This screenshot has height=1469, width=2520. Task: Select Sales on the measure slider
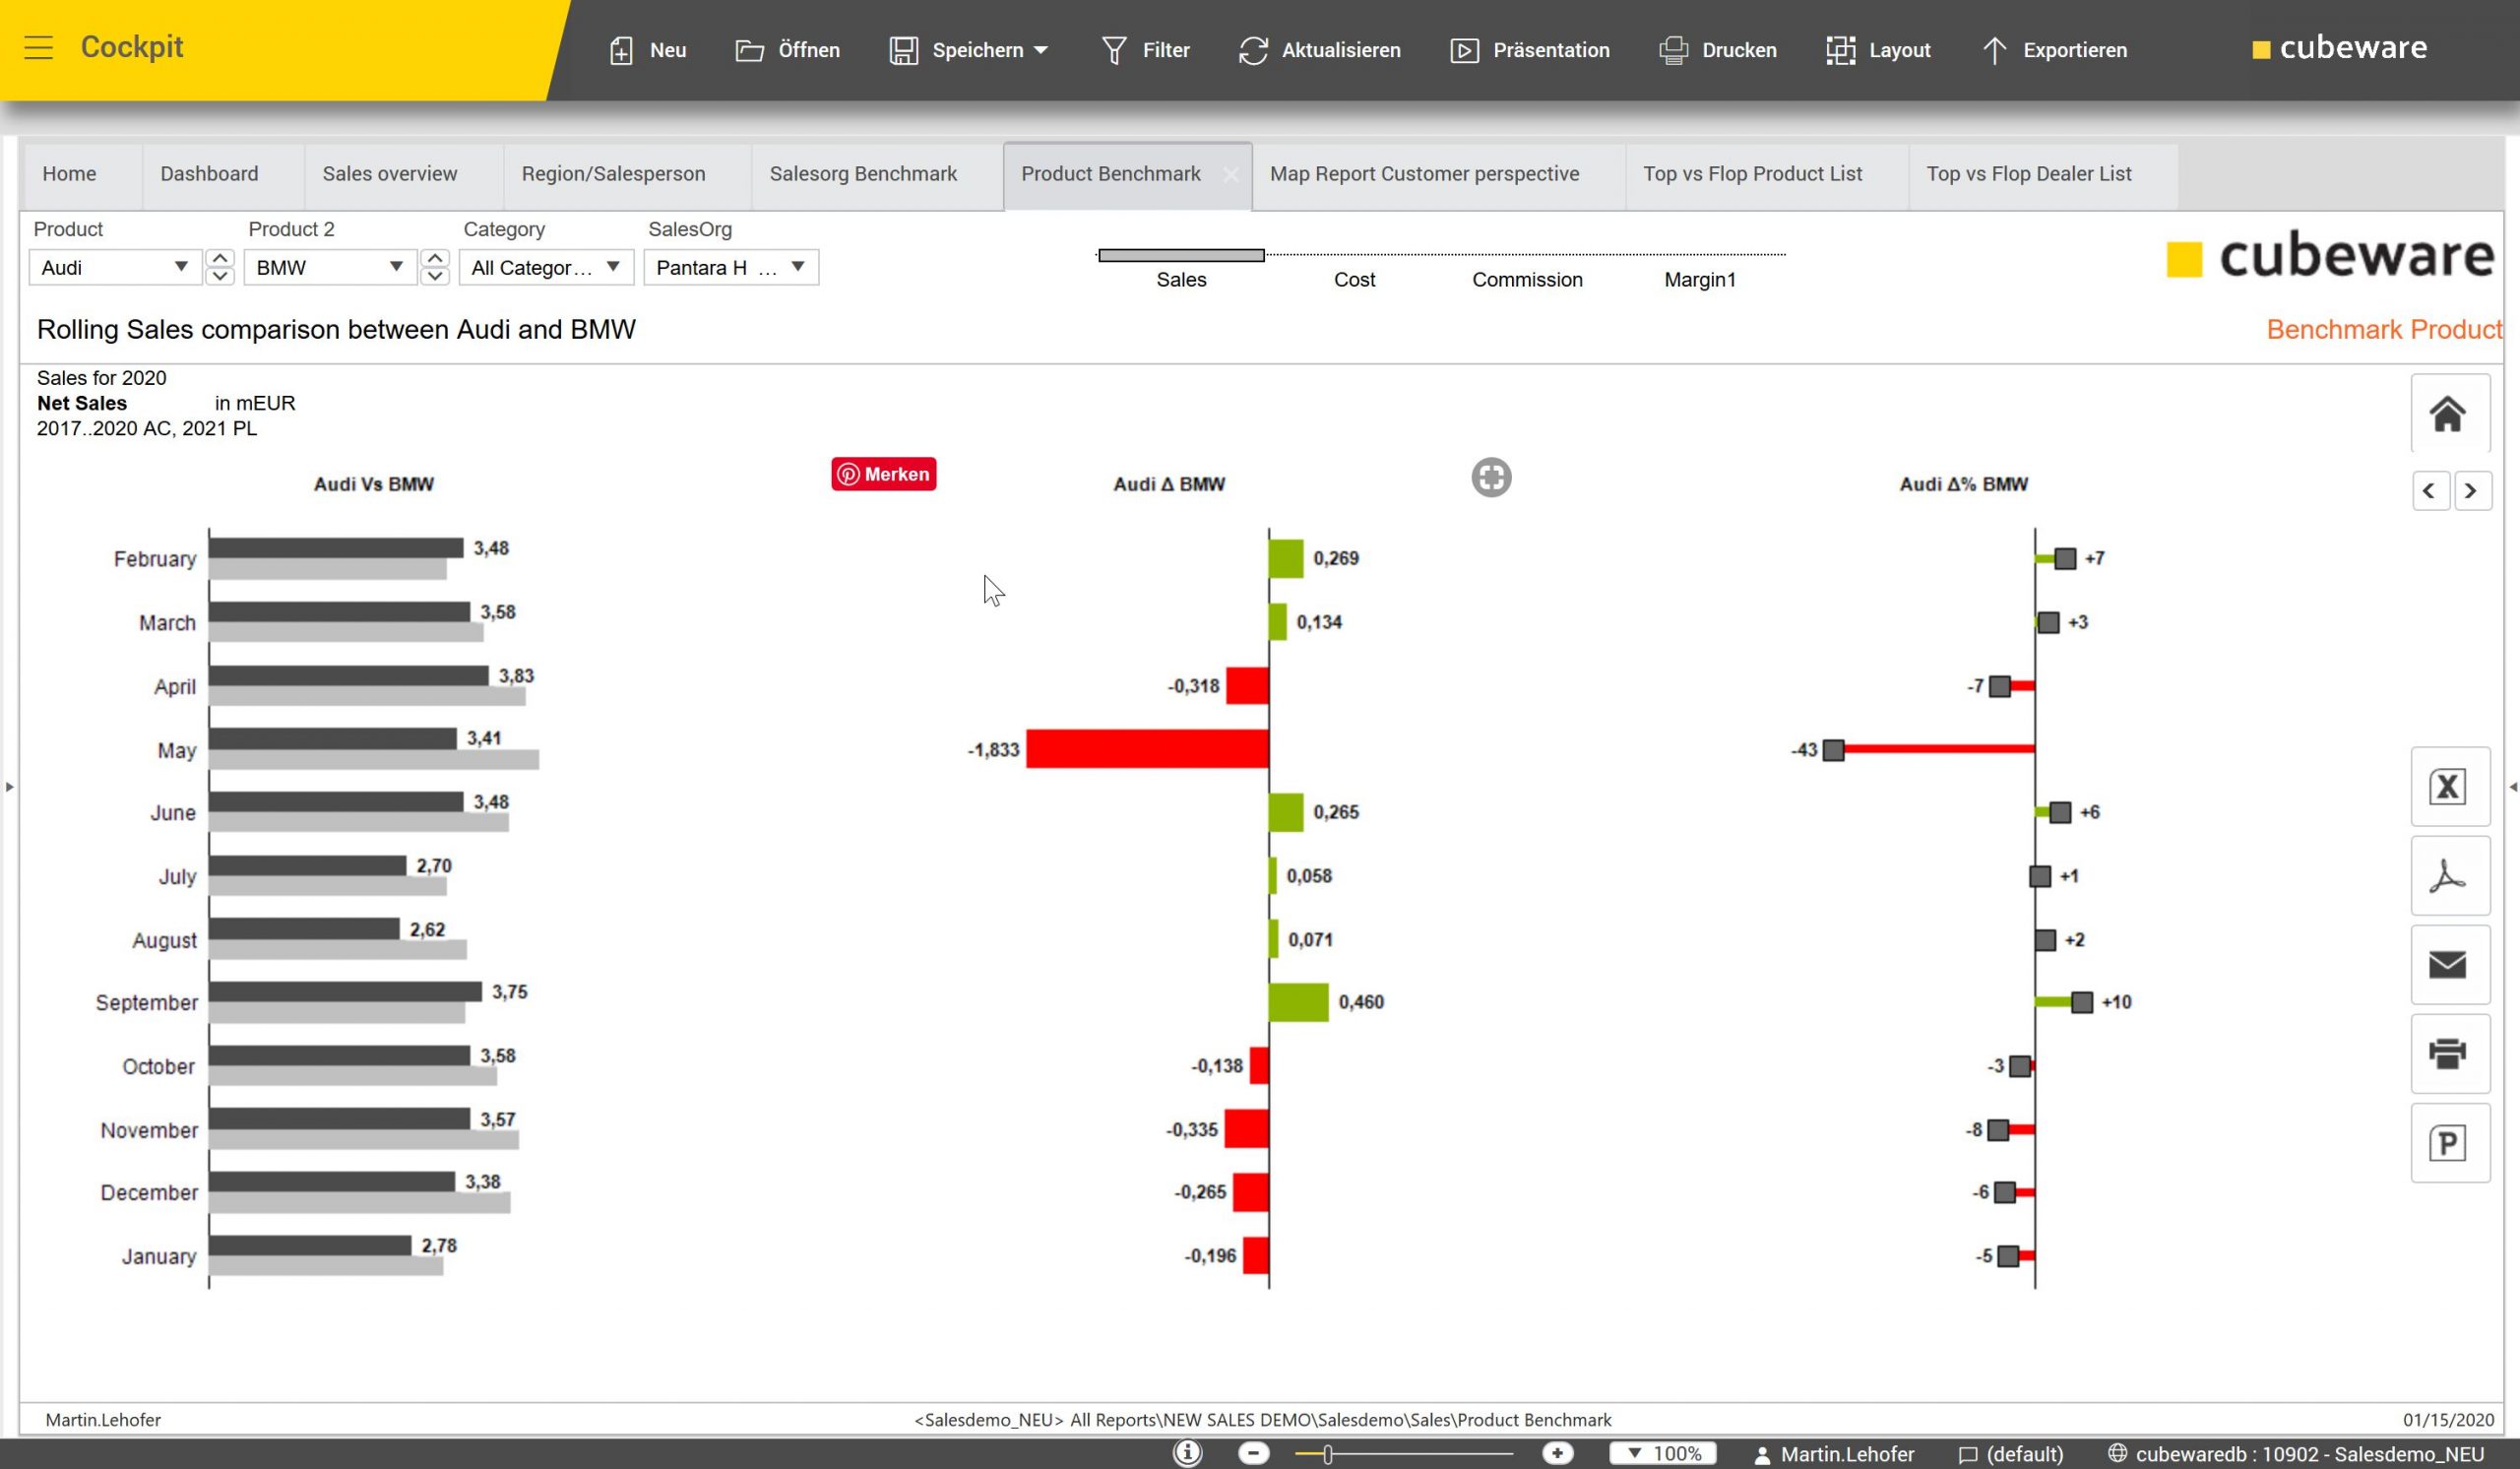(x=1181, y=280)
